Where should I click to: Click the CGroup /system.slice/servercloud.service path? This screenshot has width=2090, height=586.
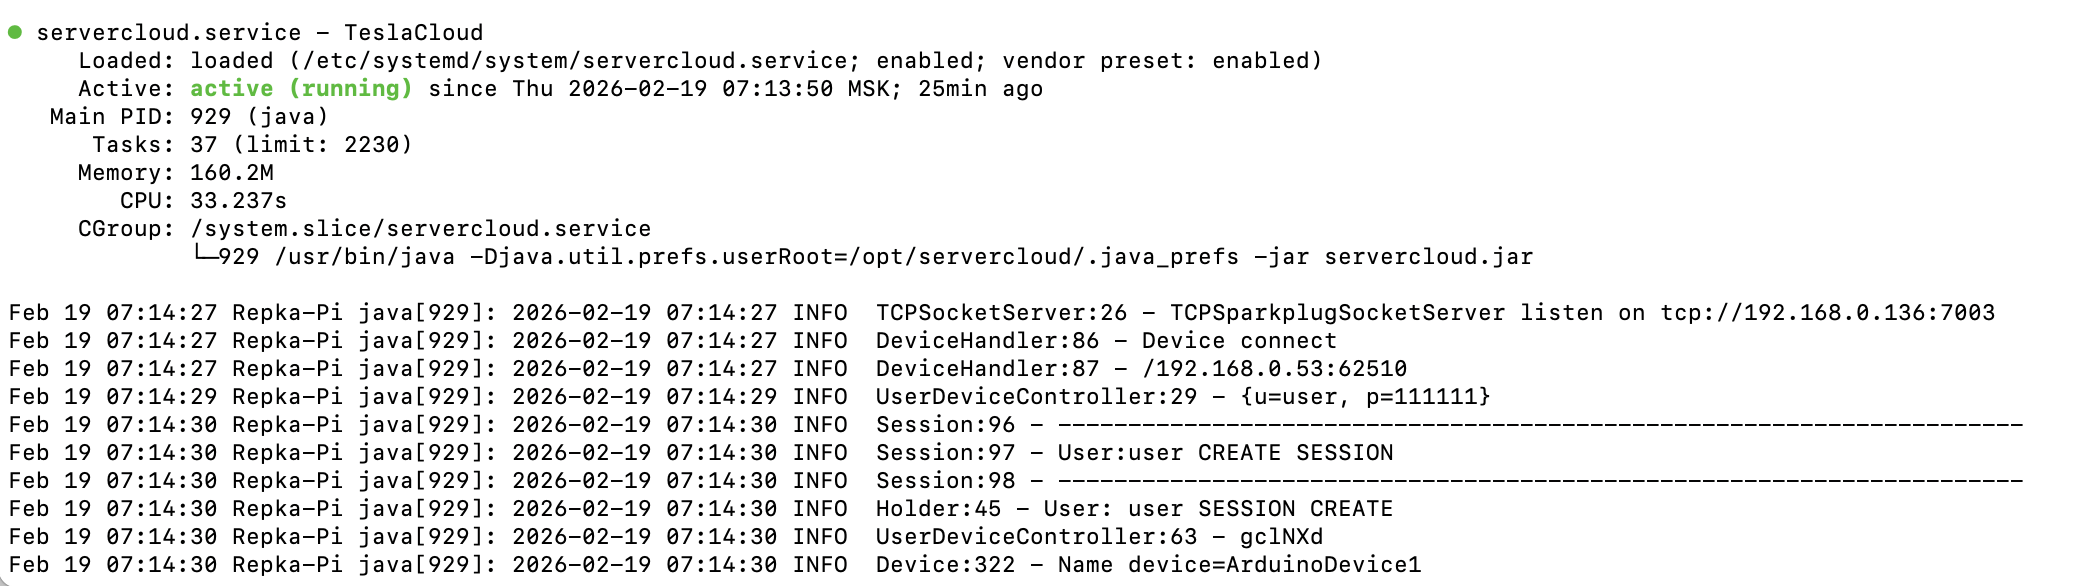pyautogui.click(x=420, y=228)
